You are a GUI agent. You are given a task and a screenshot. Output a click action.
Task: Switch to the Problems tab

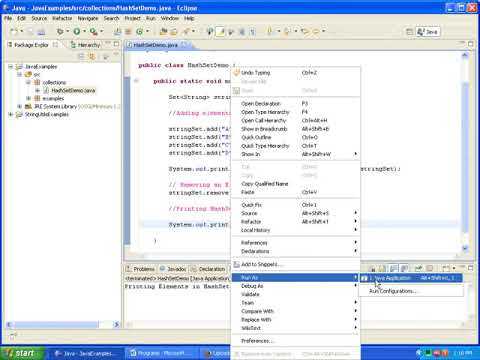[x=140, y=269]
